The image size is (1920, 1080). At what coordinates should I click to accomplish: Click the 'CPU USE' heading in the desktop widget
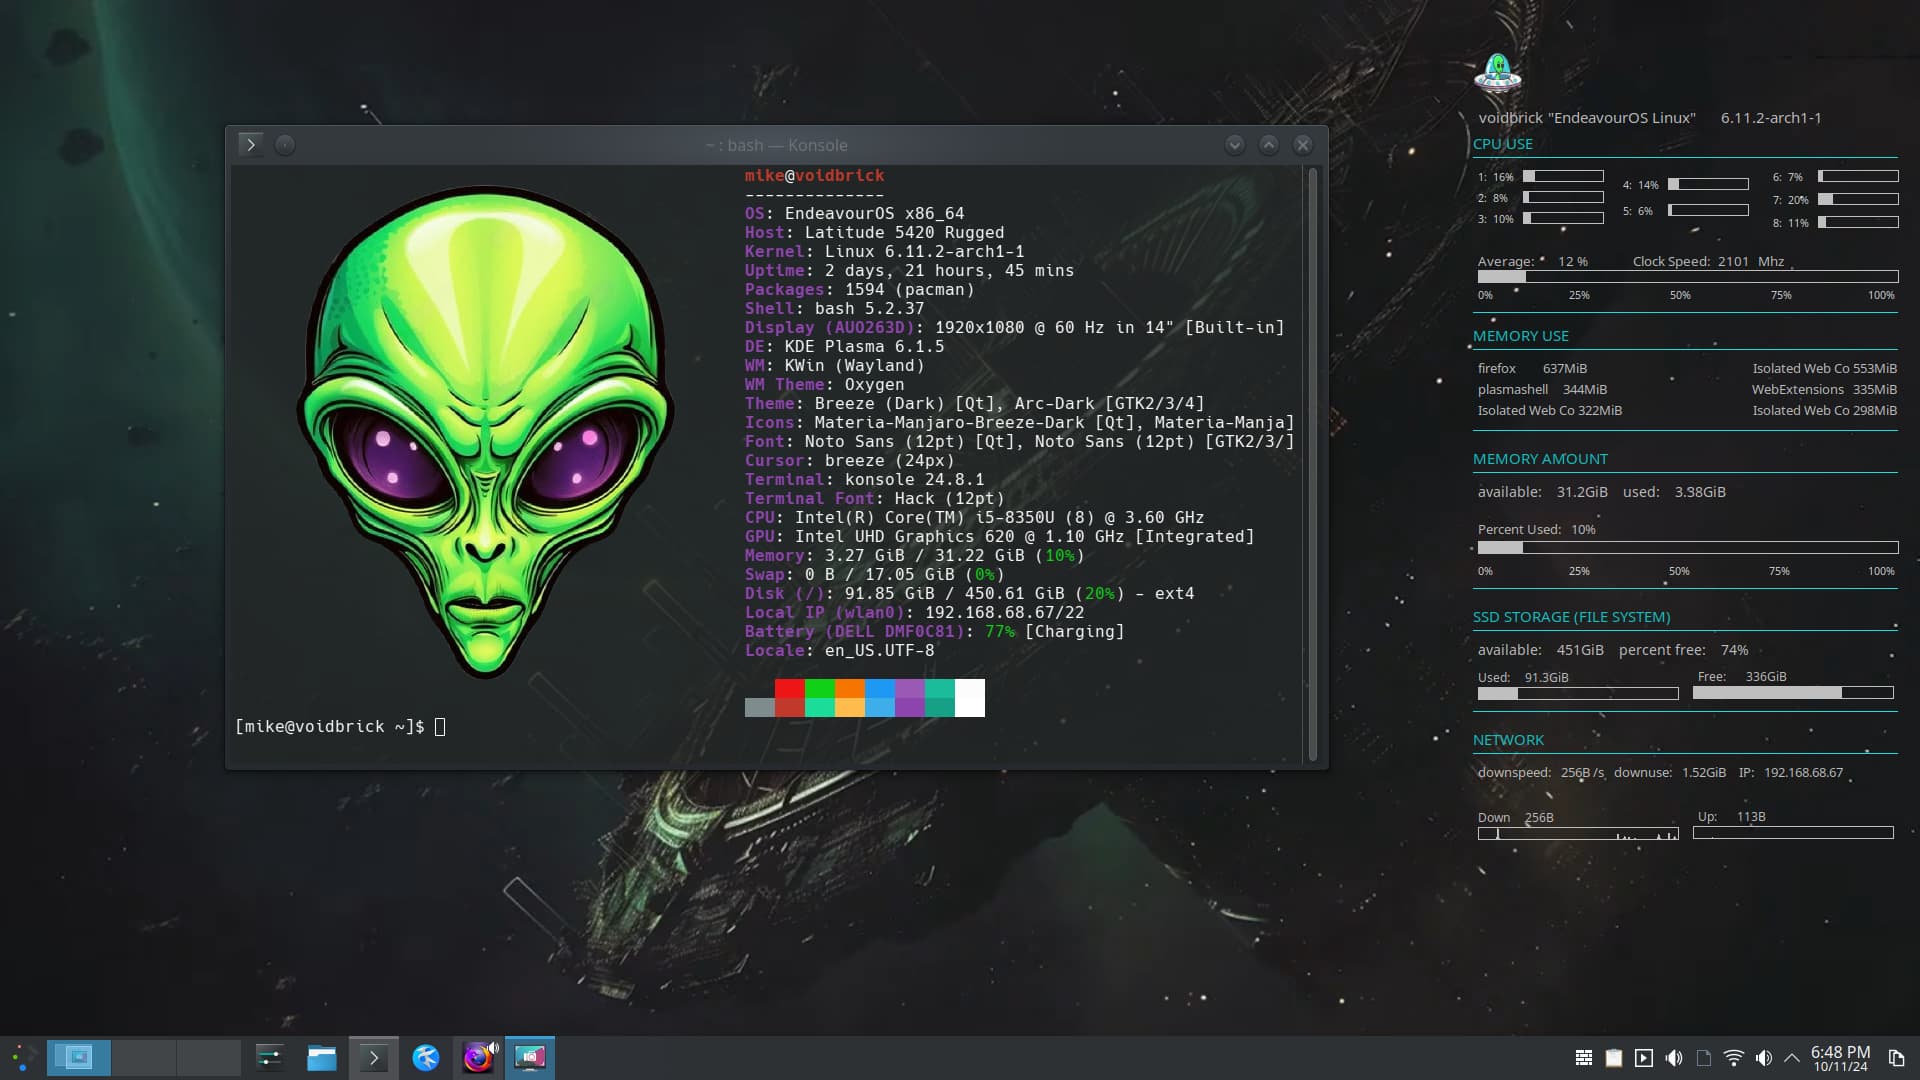(1502, 144)
